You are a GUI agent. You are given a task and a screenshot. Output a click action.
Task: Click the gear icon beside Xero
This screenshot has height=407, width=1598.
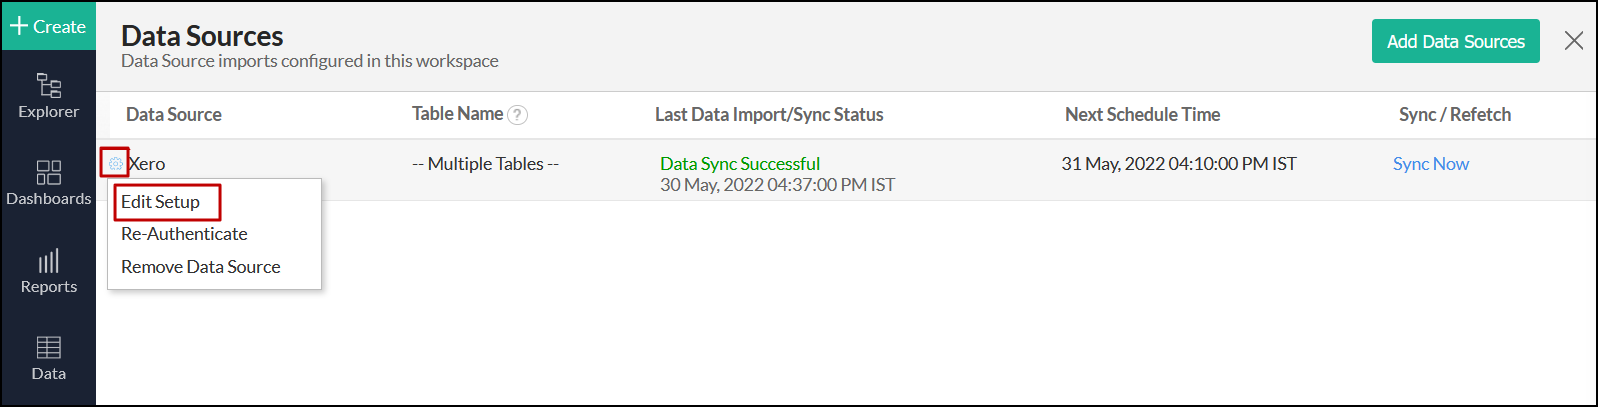pos(115,163)
